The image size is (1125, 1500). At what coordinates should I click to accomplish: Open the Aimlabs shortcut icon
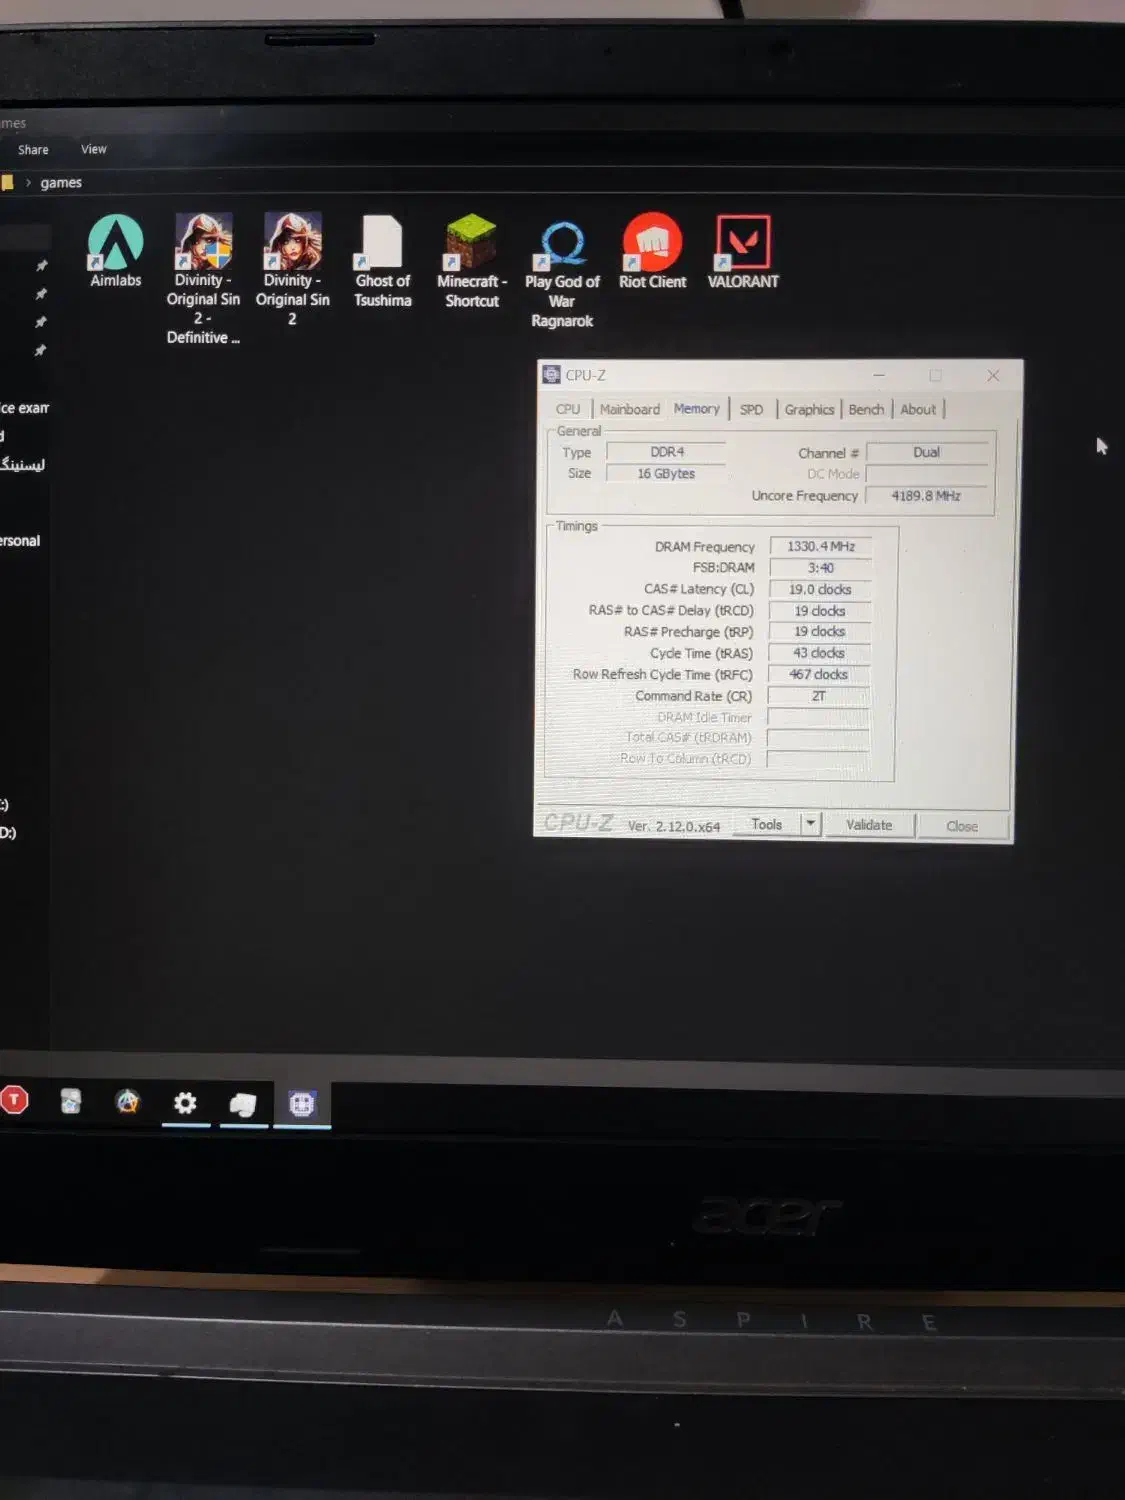coord(116,244)
